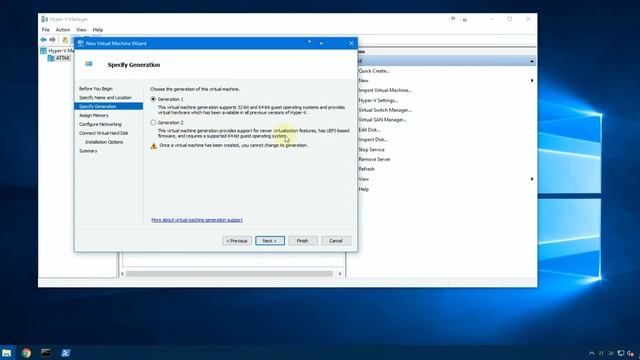Click Stop Service in the Actions pane

click(x=371, y=150)
